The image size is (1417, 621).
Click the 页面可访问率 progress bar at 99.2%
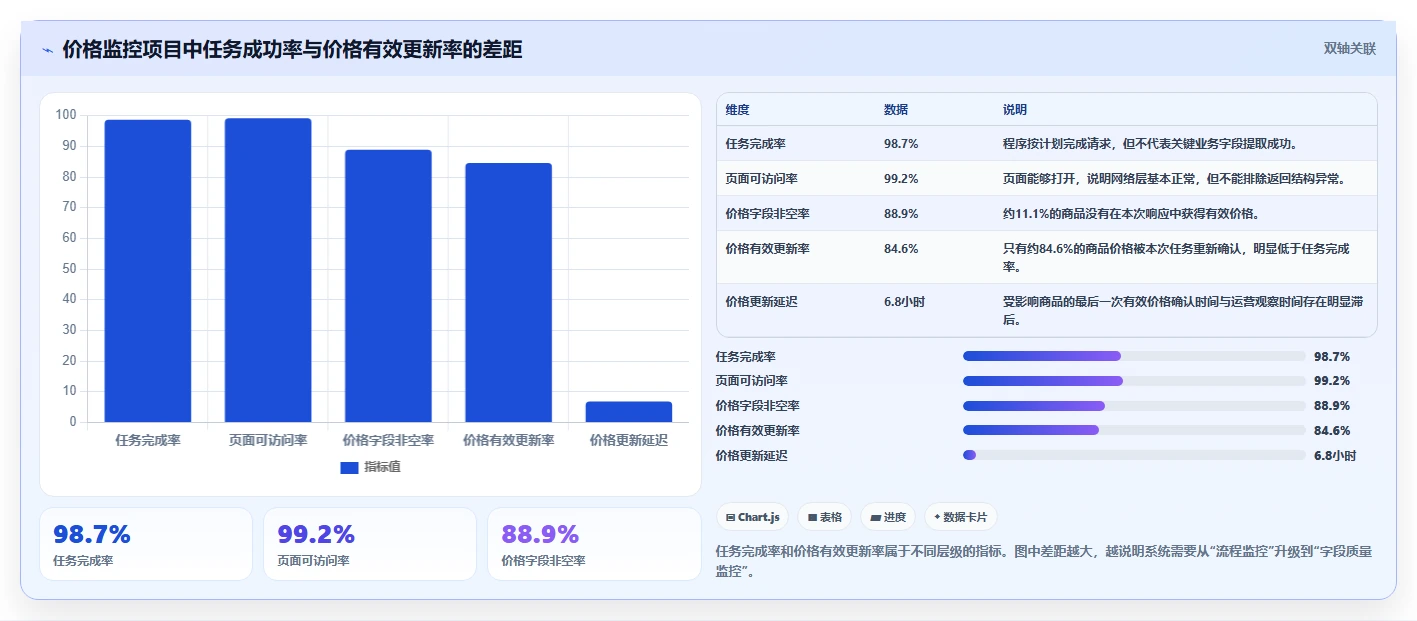1134,381
